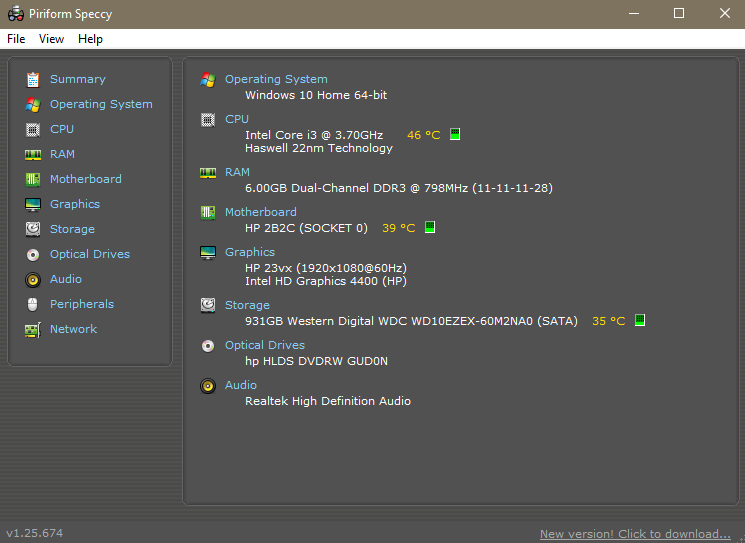Click the new version download link

click(634, 533)
